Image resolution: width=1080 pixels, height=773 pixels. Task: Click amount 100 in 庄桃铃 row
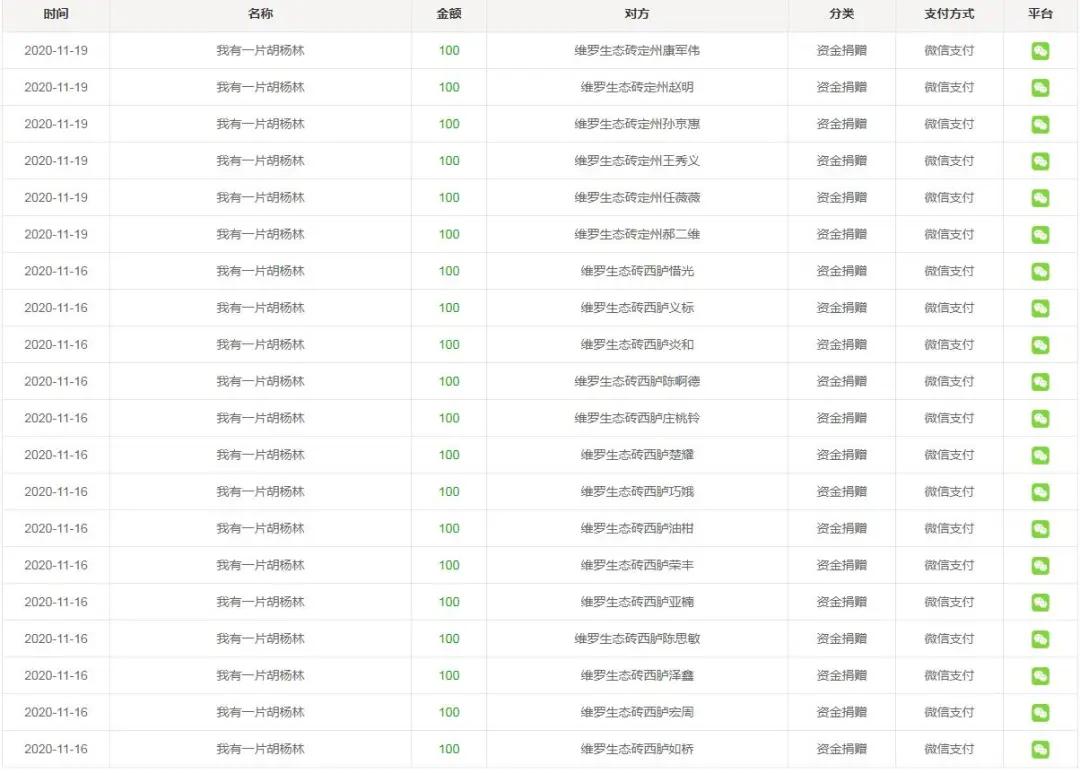coord(449,418)
